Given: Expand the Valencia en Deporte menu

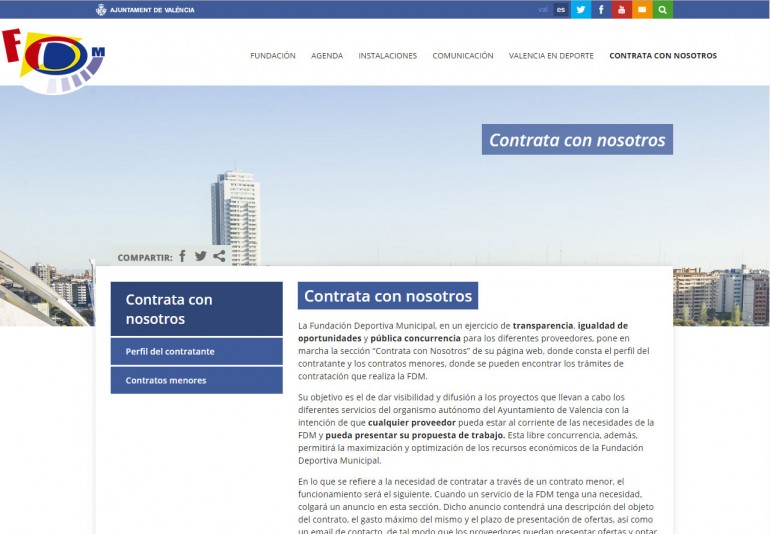Looking at the screenshot, I should tap(551, 56).
